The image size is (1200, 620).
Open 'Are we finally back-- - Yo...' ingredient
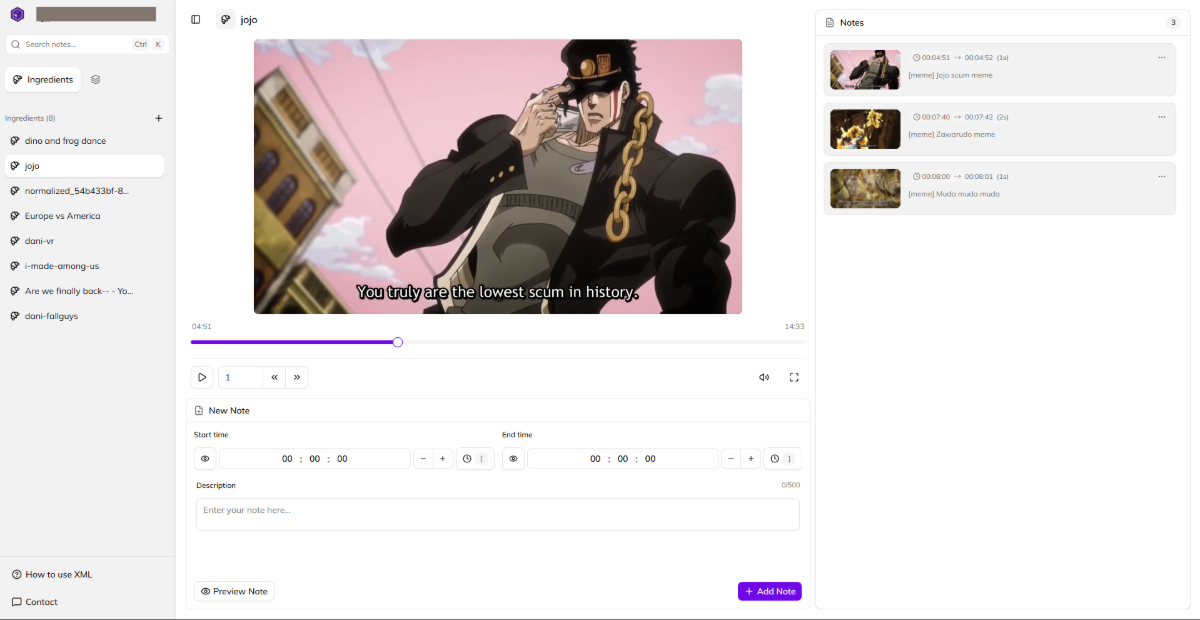82,291
